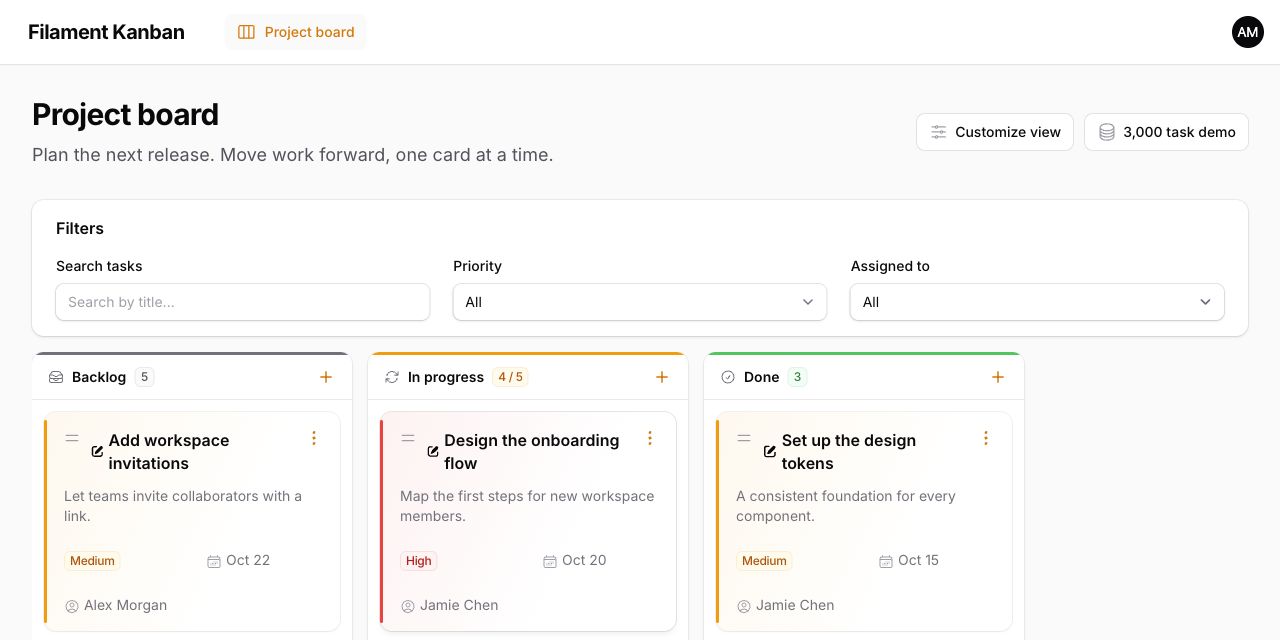This screenshot has height=640, width=1280.
Task: Click the Backlog count badge 5
Action: 145,377
